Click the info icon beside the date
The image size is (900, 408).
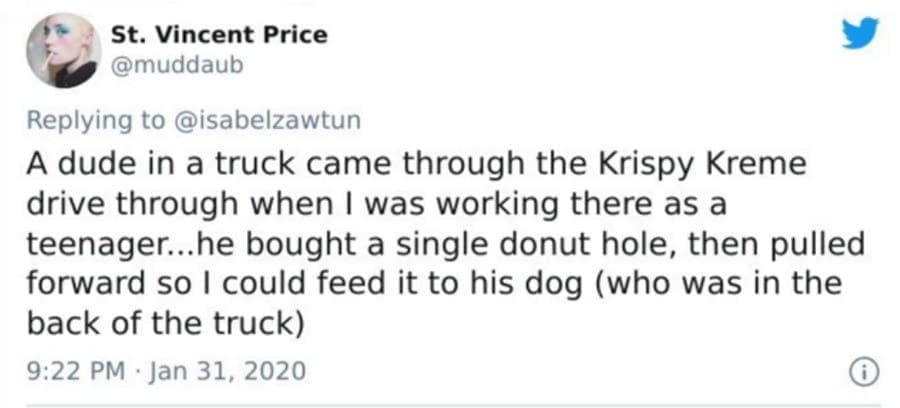pyautogui.click(x=859, y=371)
